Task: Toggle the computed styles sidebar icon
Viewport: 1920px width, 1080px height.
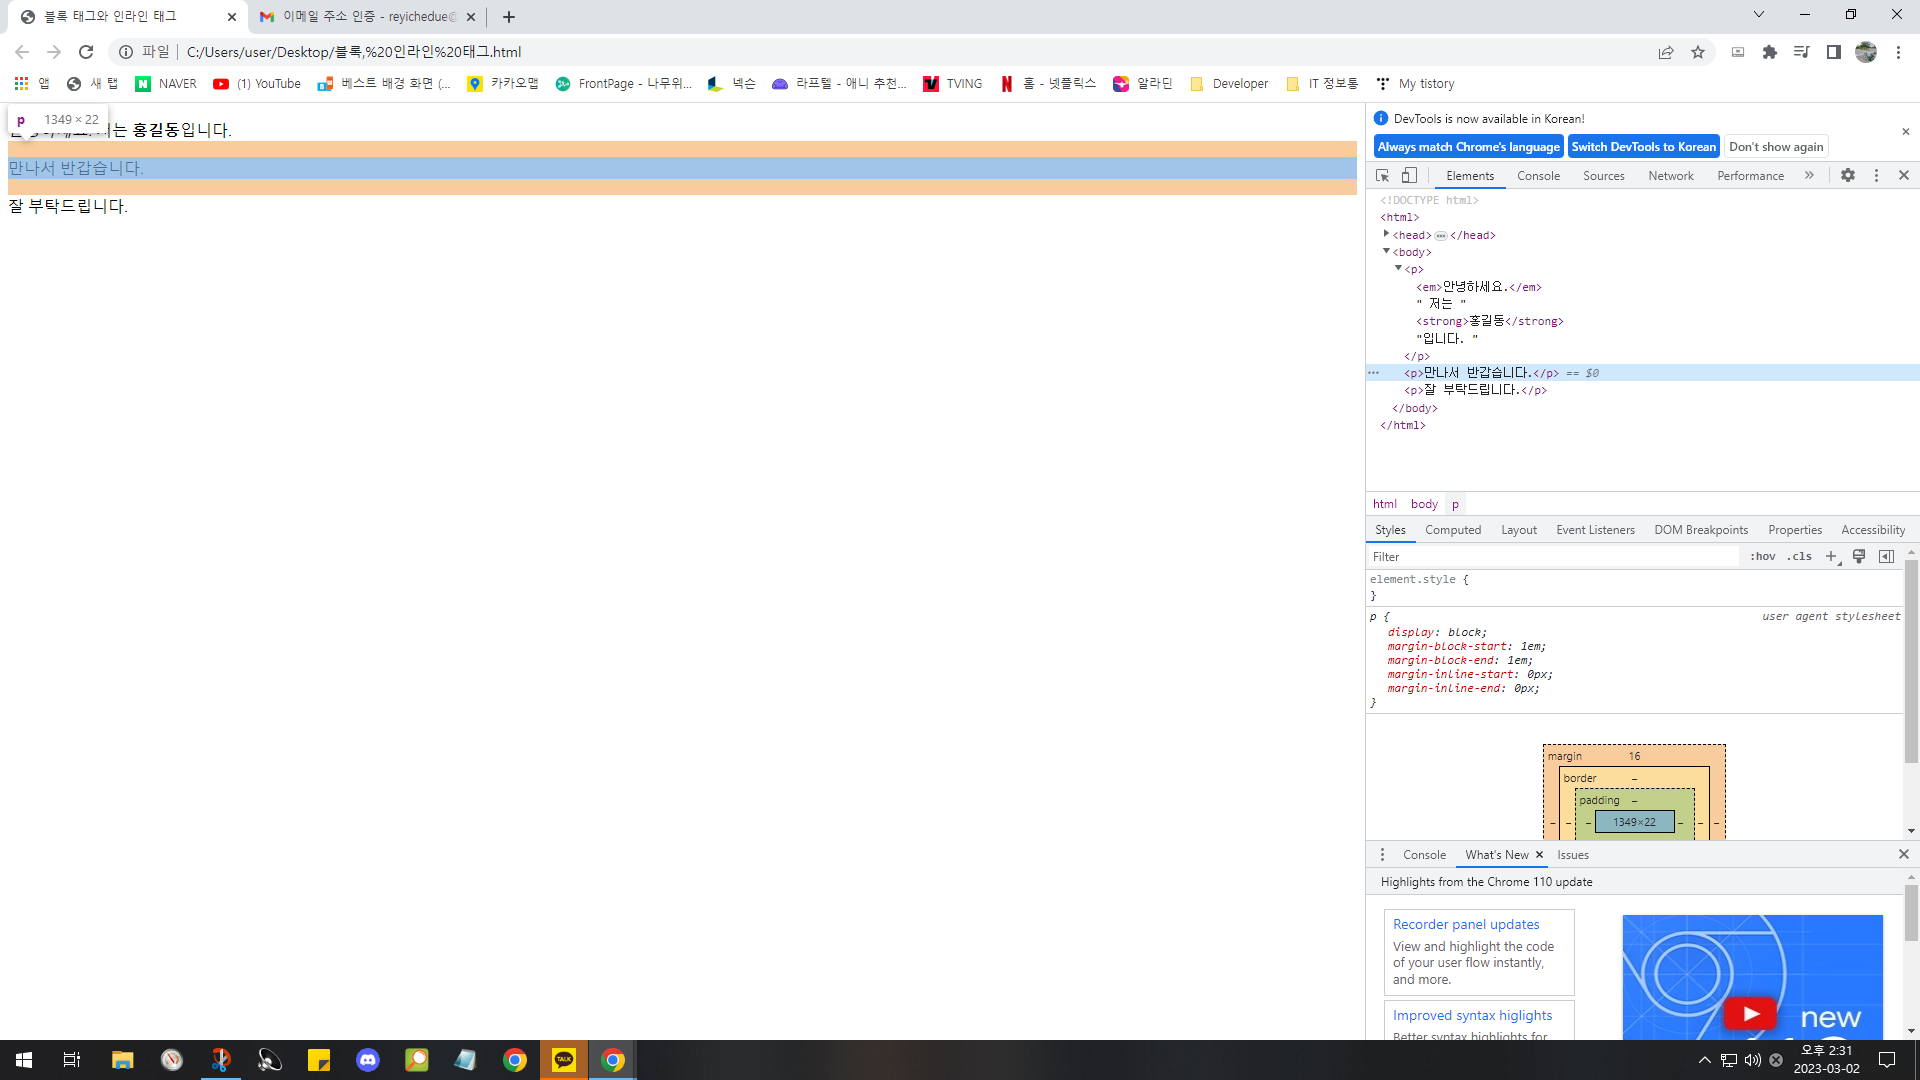Action: pyautogui.click(x=1886, y=557)
